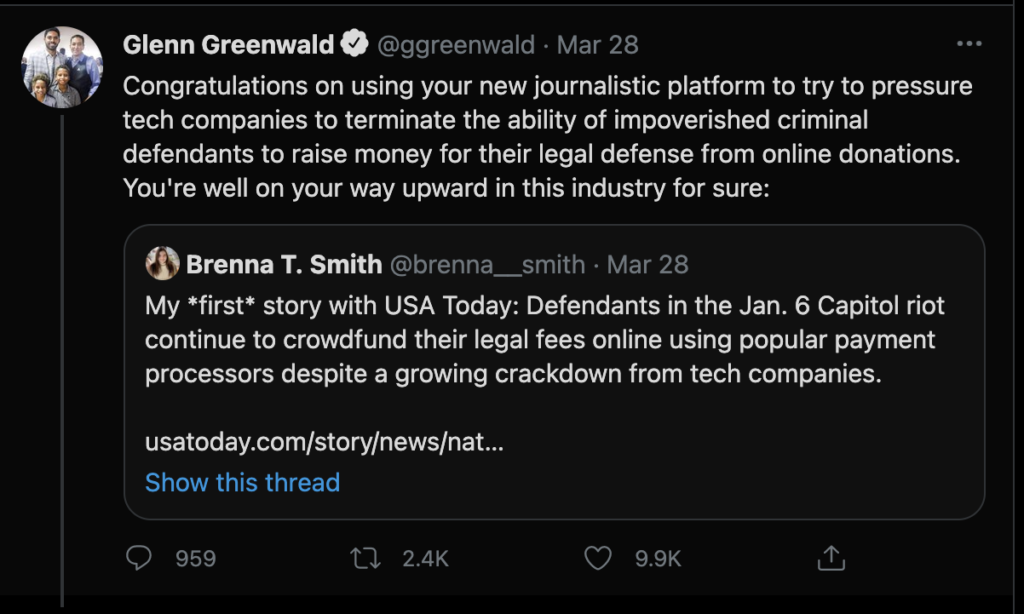The height and width of the screenshot is (614, 1024).
Task: Click the Brenna T. Smith name
Action: 283,264
